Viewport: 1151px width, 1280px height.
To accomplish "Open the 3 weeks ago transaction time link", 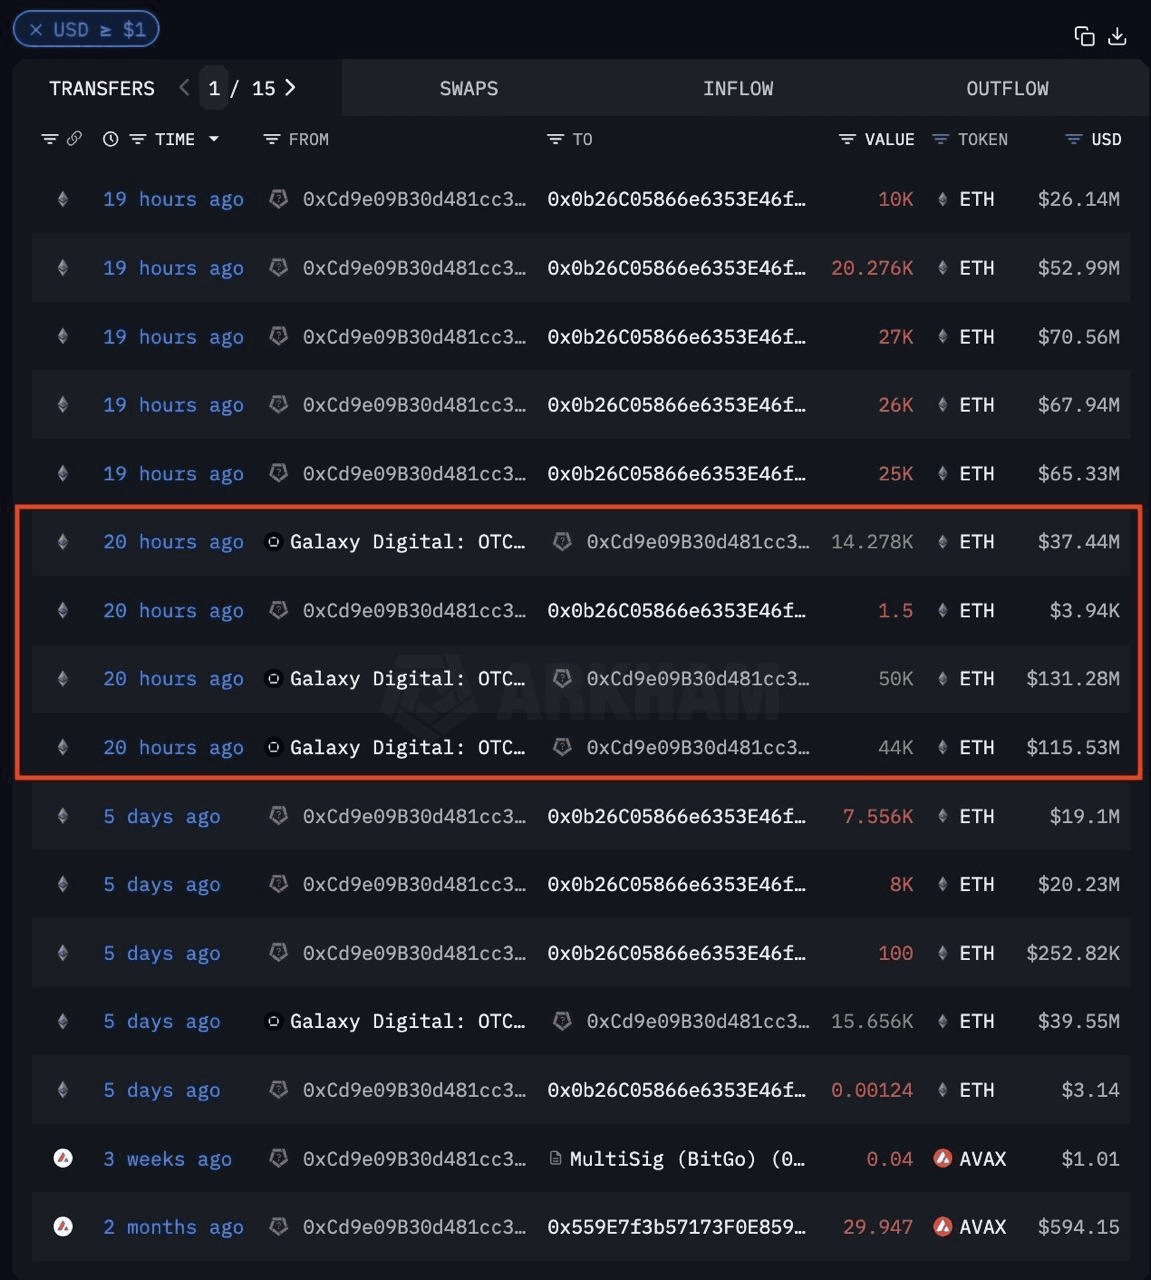I will point(168,1160).
